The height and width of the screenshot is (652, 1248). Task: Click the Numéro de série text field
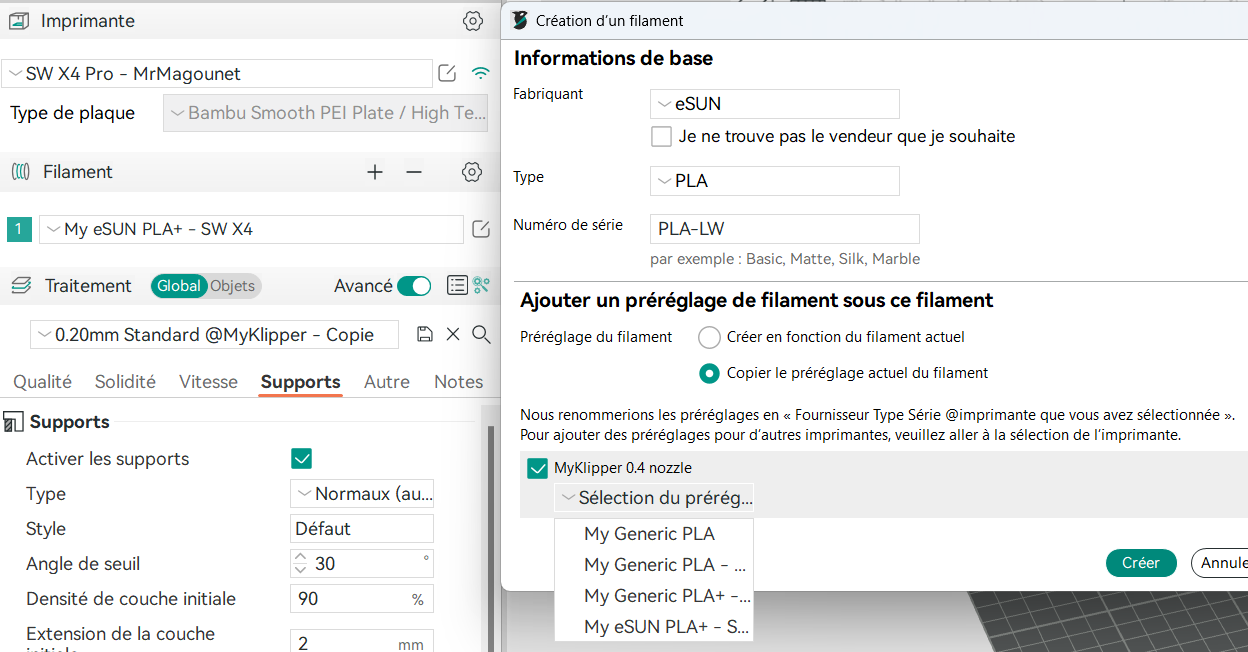784,229
